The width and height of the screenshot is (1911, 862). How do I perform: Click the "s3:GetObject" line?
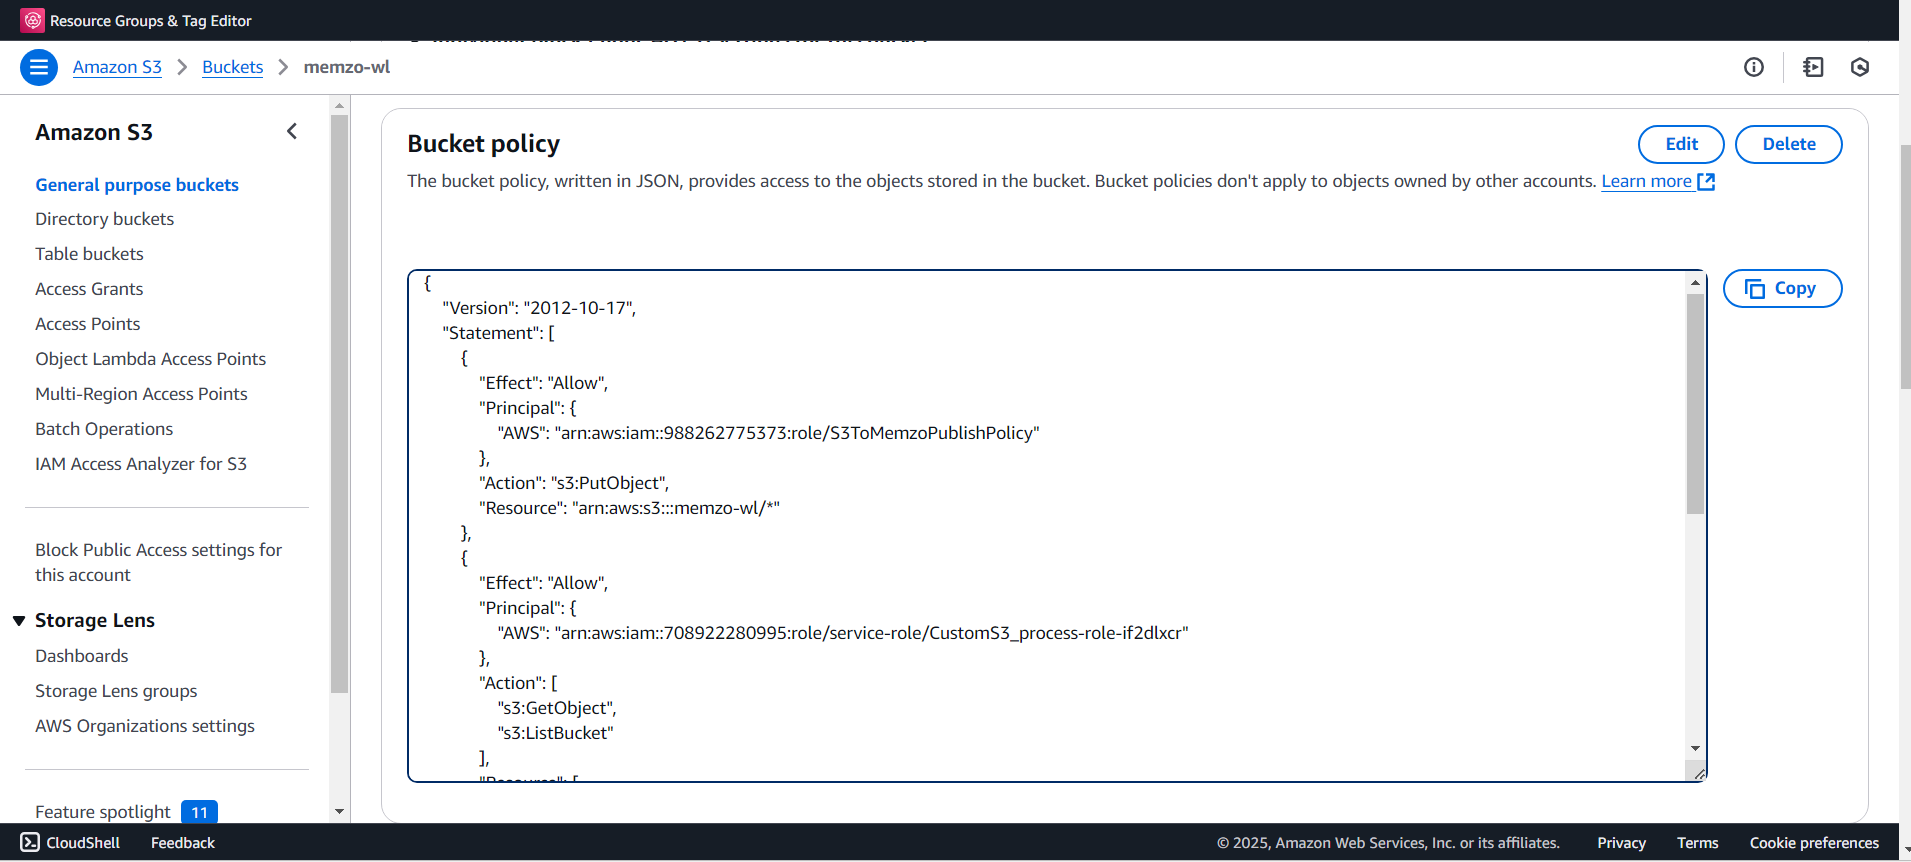coord(557,708)
